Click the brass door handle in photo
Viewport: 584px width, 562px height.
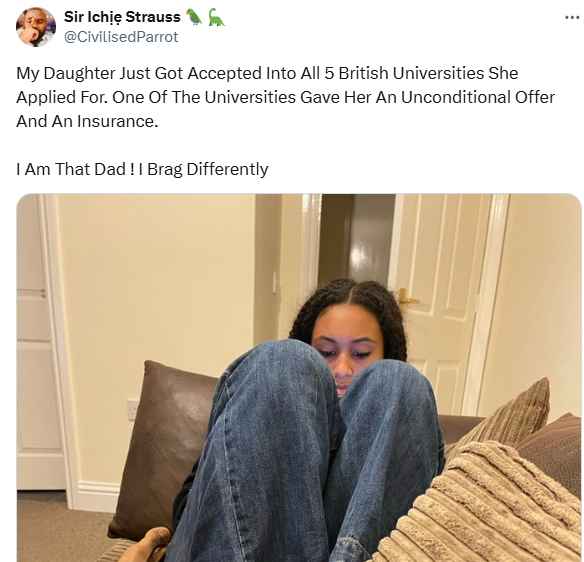coord(406,298)
